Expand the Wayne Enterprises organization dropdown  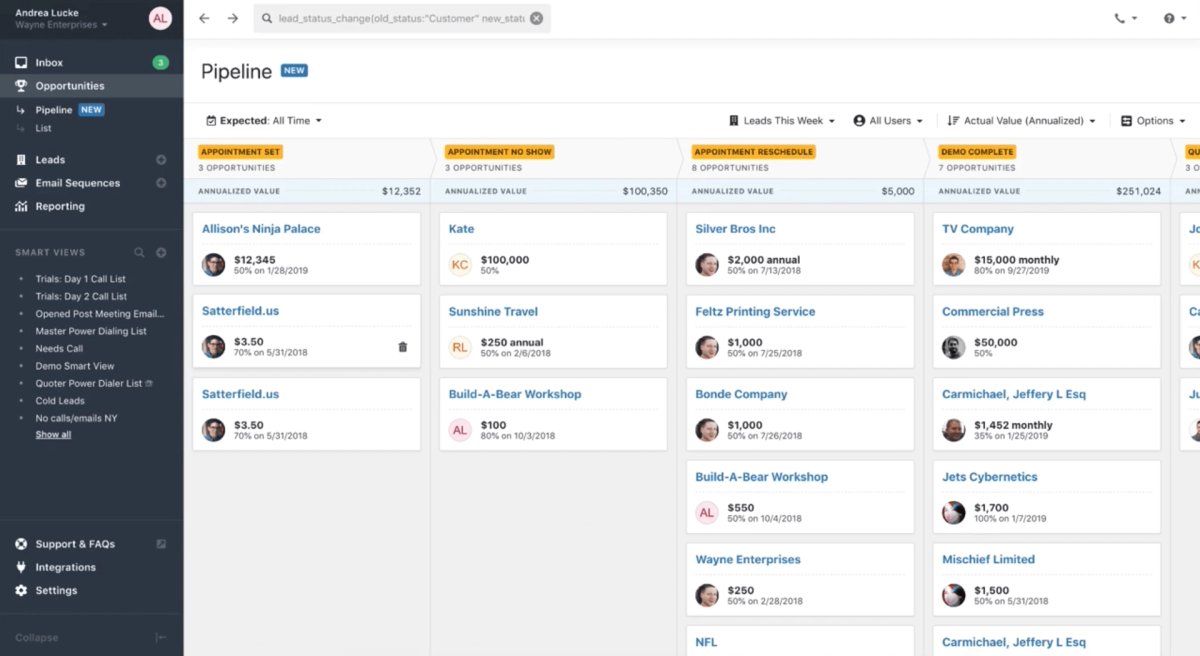pos(61,24)
